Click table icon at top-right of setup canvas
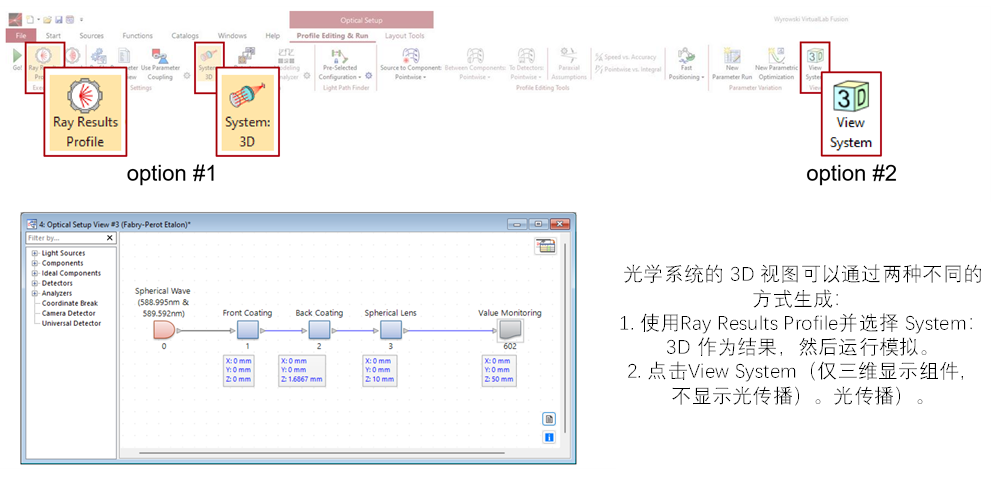The image size is (991, 477). pyautogui.click(x=545, y=246)
